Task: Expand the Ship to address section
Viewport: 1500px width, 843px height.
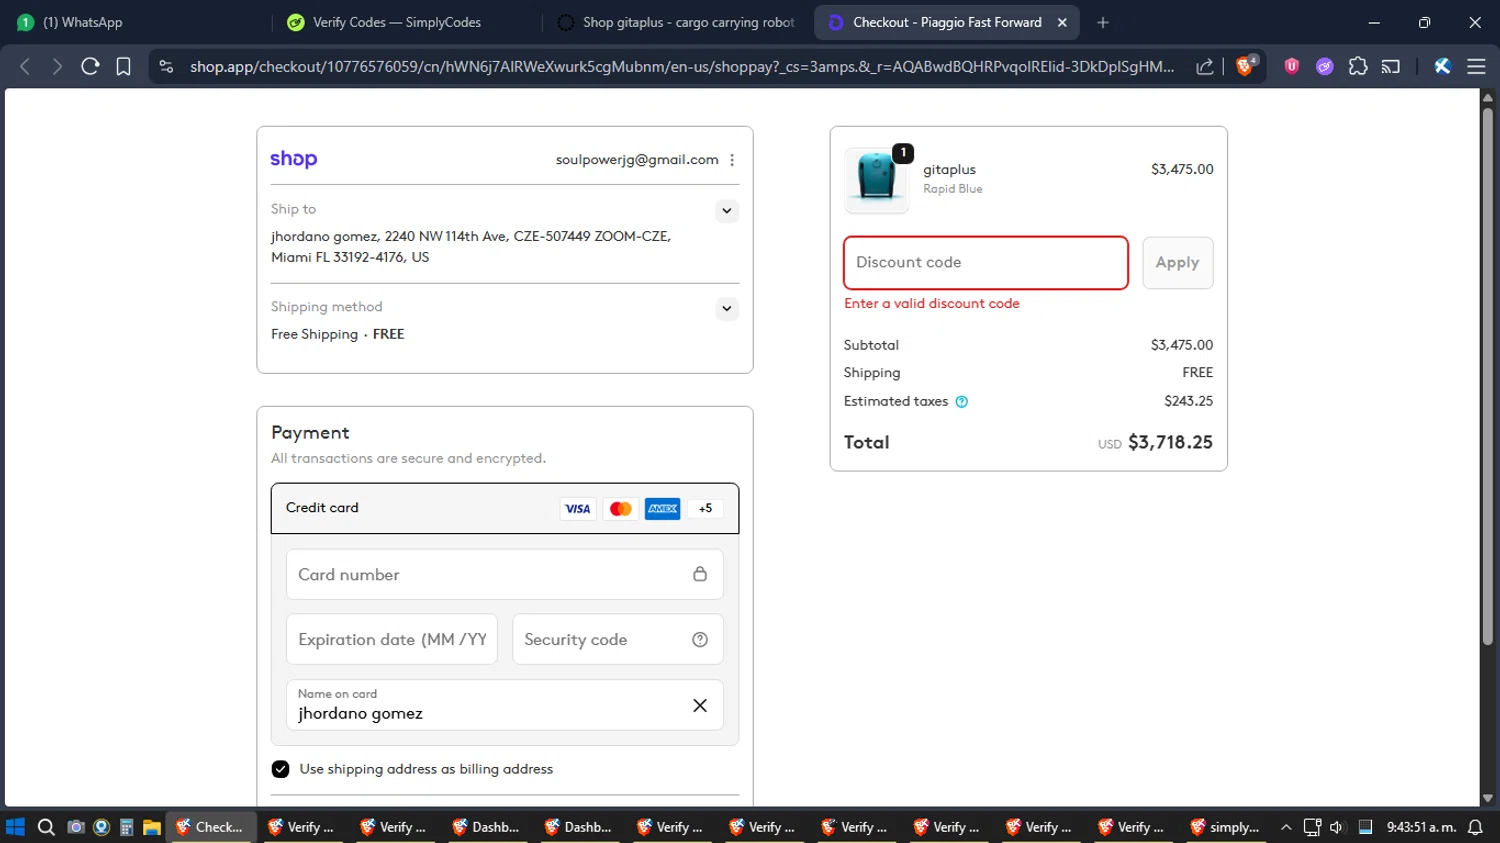Action: tap(727, 211)
